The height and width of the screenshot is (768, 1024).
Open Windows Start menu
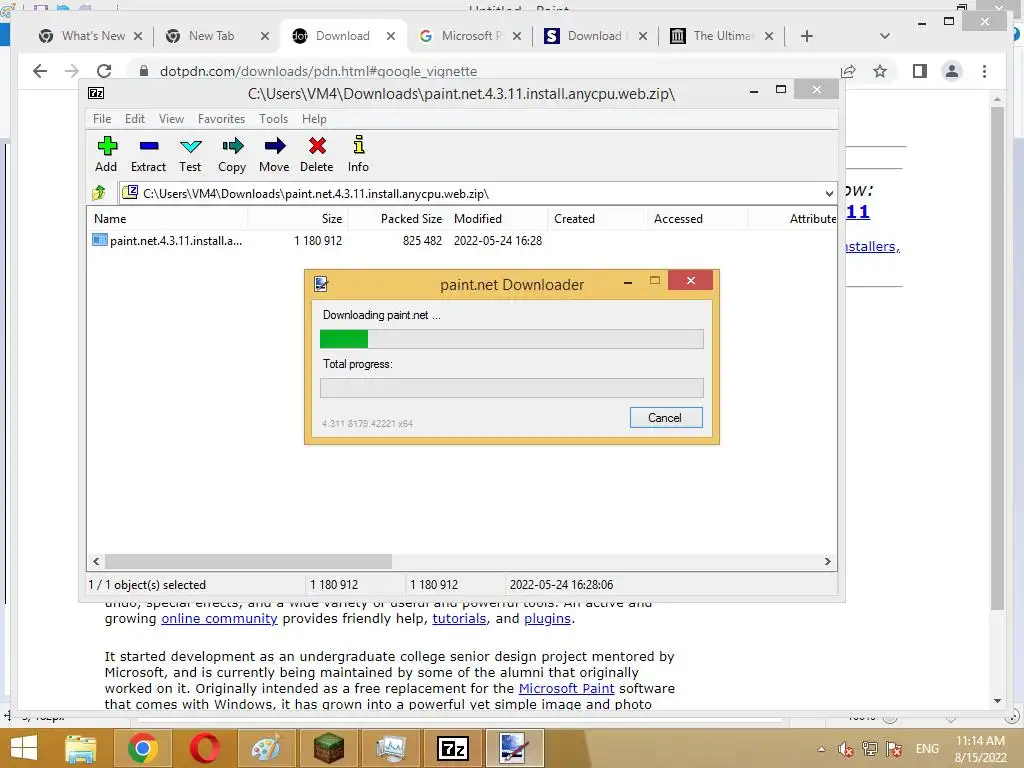tap(24, 748)
